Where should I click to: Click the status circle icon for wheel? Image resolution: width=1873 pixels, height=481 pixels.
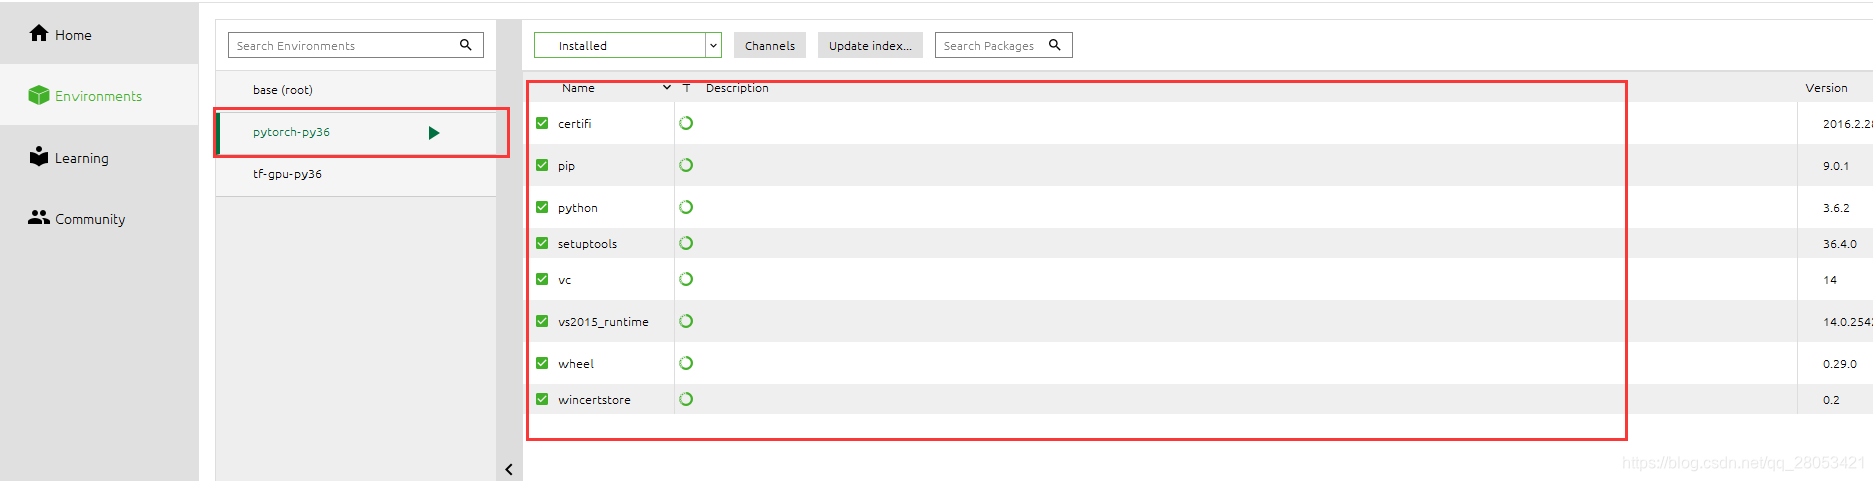pos(686,363)
